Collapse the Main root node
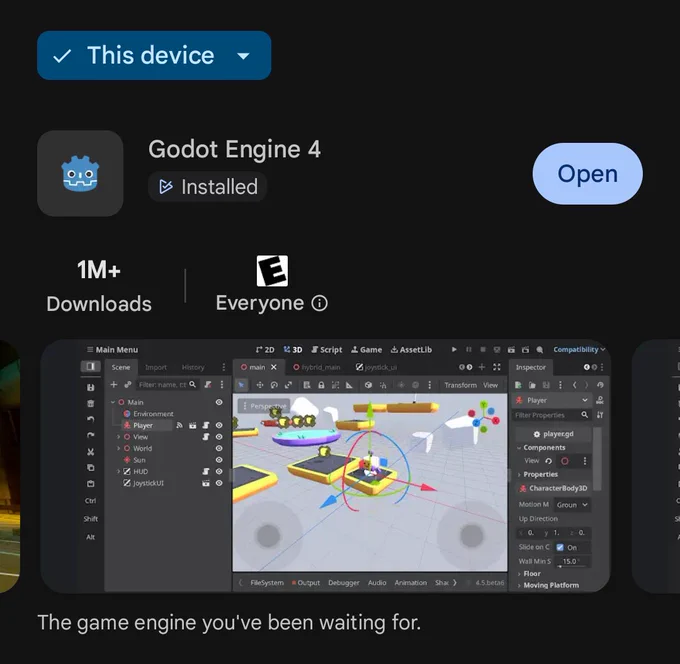 click(113, 402)
